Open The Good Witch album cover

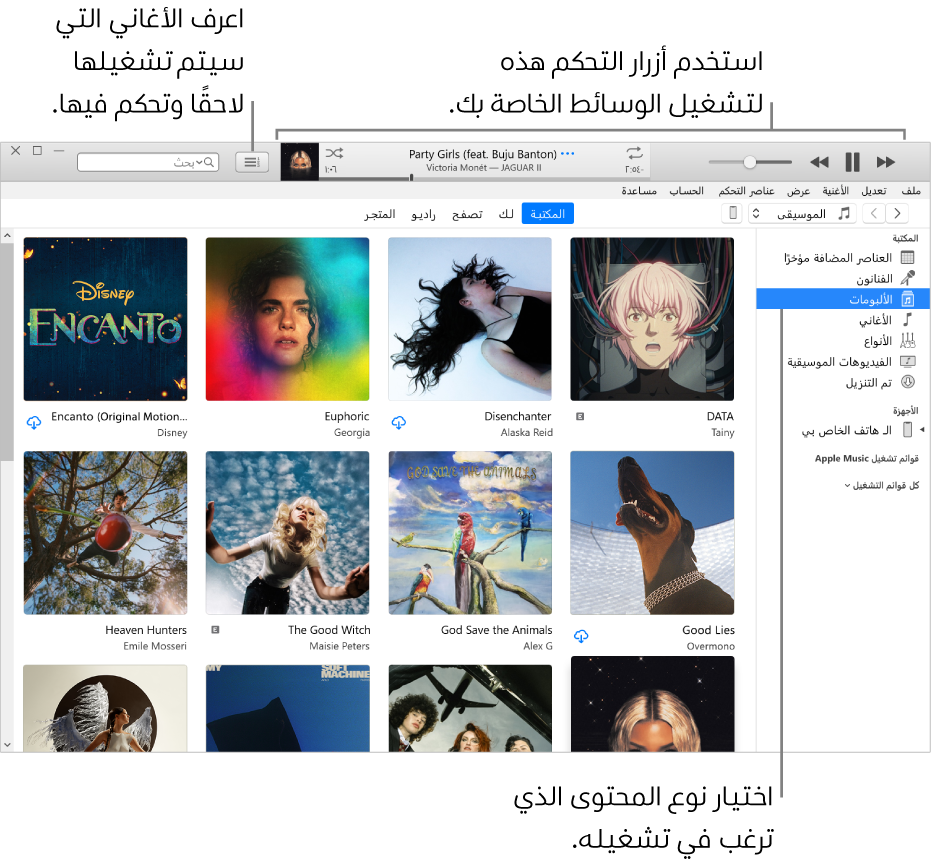coord(287,533)
